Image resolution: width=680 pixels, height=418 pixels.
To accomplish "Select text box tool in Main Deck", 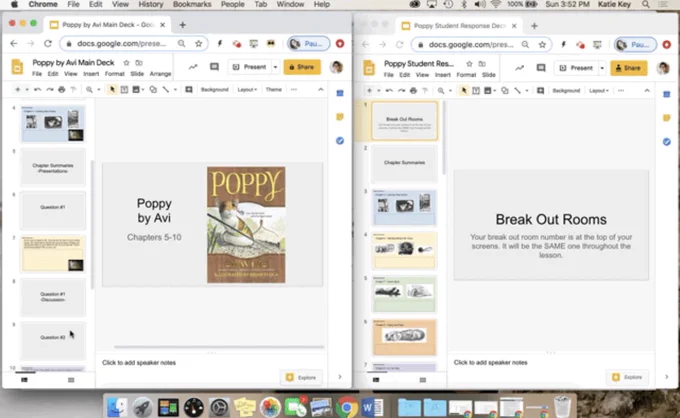I will (x=124, y=90).
